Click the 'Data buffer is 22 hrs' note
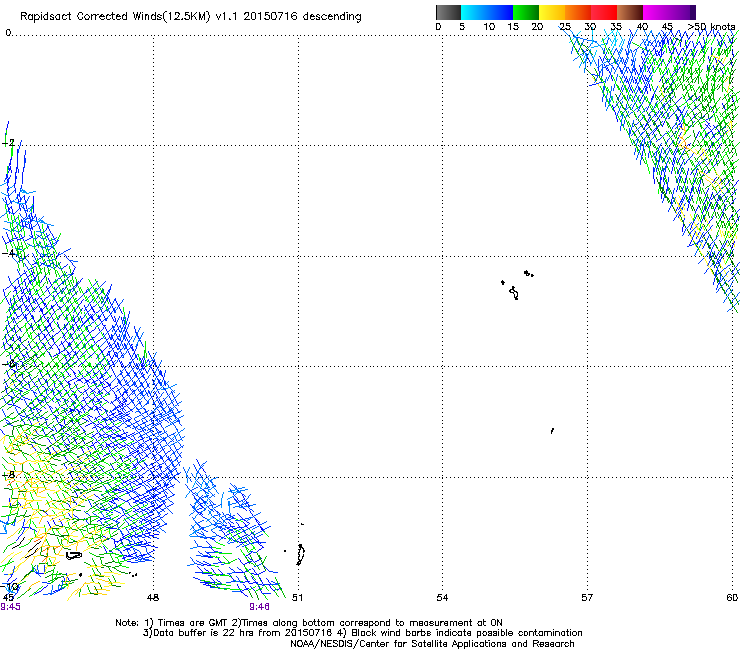 click(363, 633)
